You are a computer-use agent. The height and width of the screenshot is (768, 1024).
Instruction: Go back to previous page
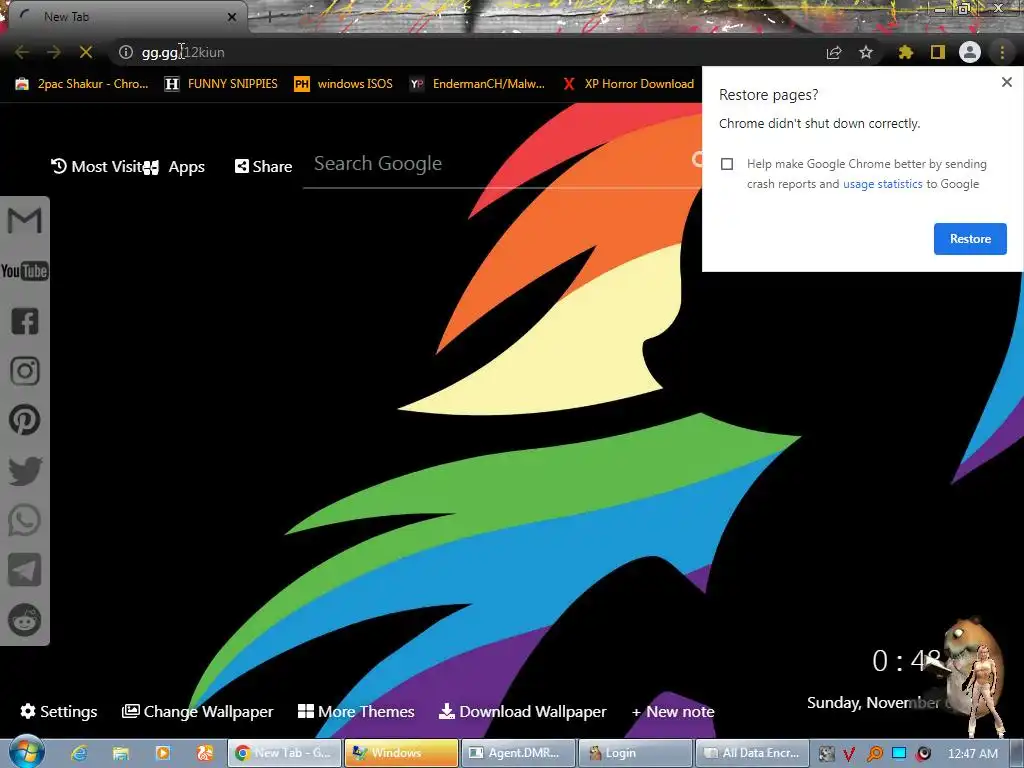[x=22, y=52]
